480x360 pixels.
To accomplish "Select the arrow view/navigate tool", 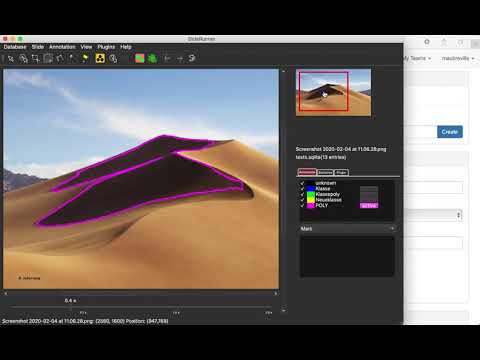I will coord(11,59).
